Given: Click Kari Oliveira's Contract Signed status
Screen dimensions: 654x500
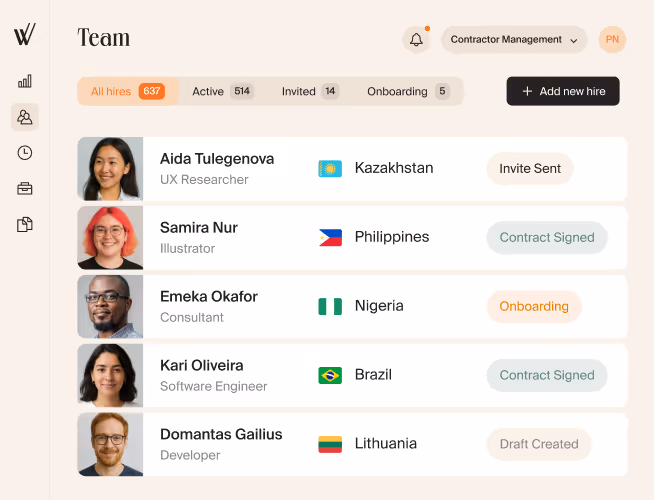Looking at the screenshot, I should point(547,375).
